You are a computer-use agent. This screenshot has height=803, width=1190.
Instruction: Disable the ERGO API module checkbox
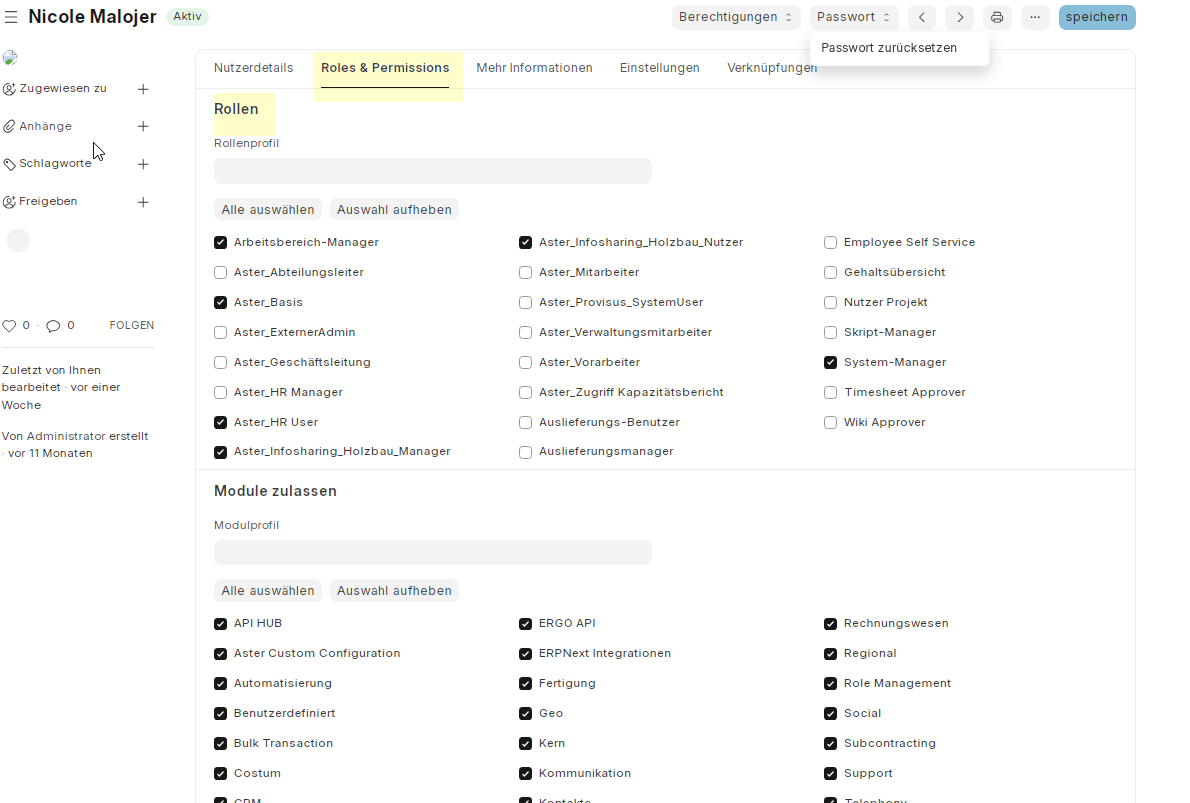click(x=526, y=624)
